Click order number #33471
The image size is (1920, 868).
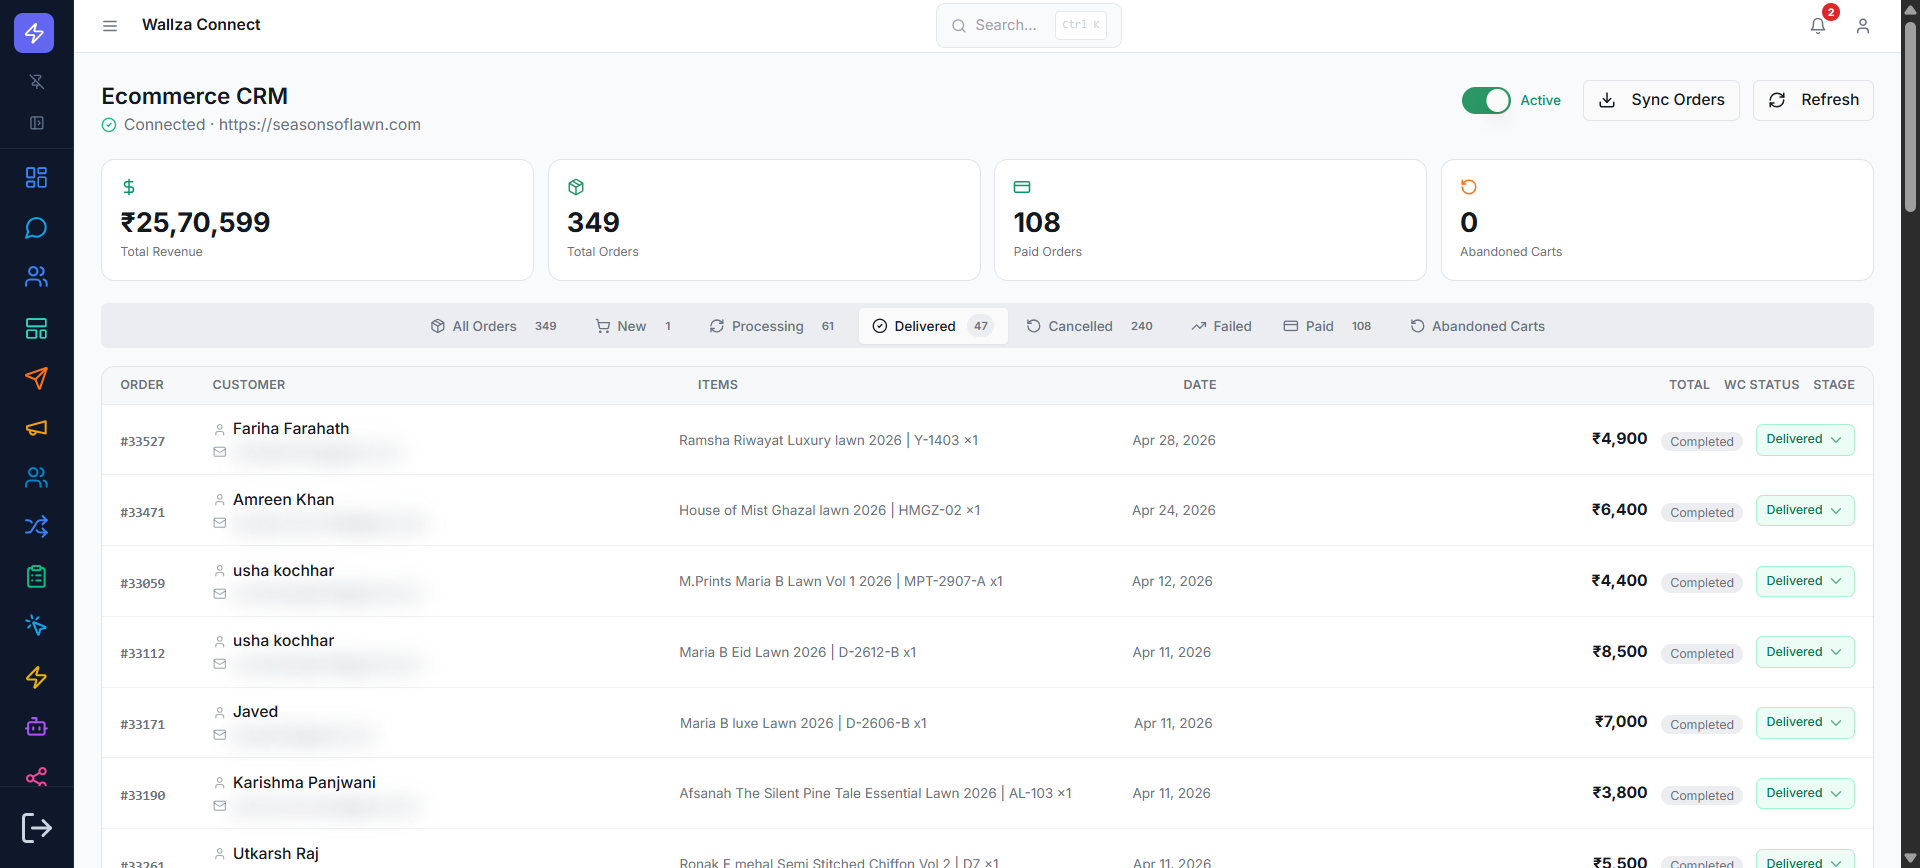coord(143,512)
